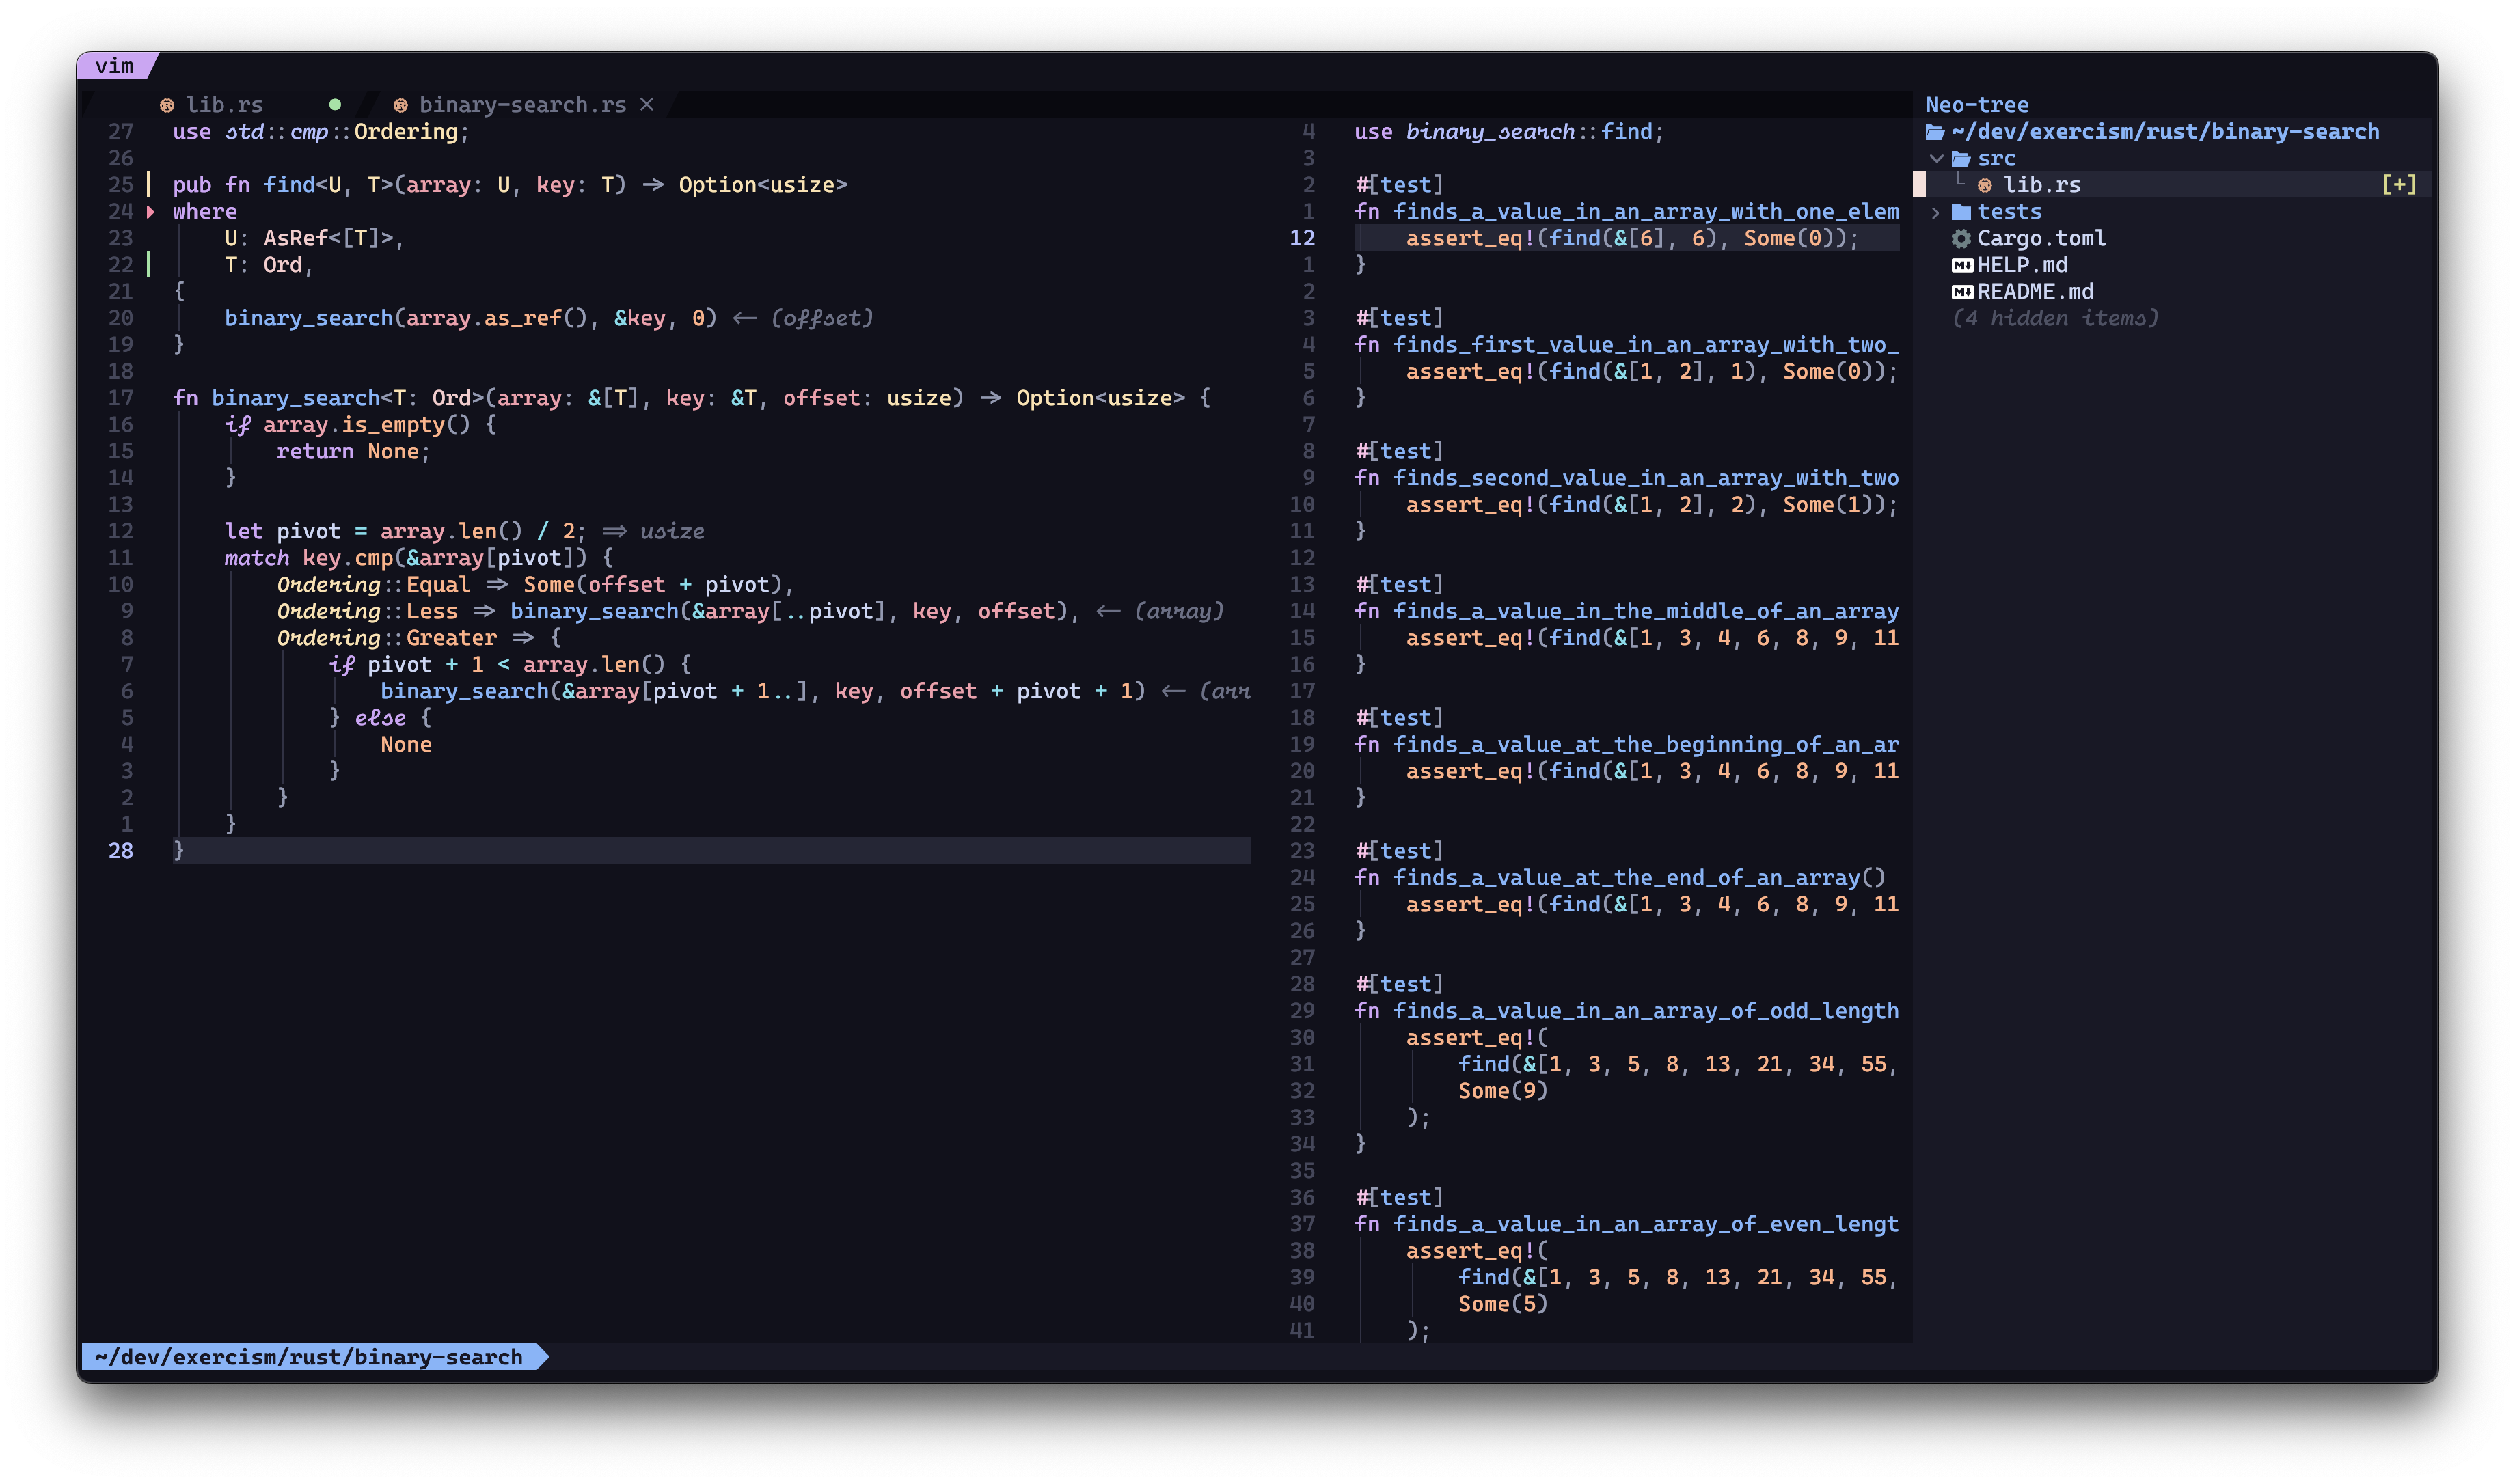Open README.md from Neo-tree
Image resolution: width=2515 pixels, height=1484 pixels.
click(2035, 292)
